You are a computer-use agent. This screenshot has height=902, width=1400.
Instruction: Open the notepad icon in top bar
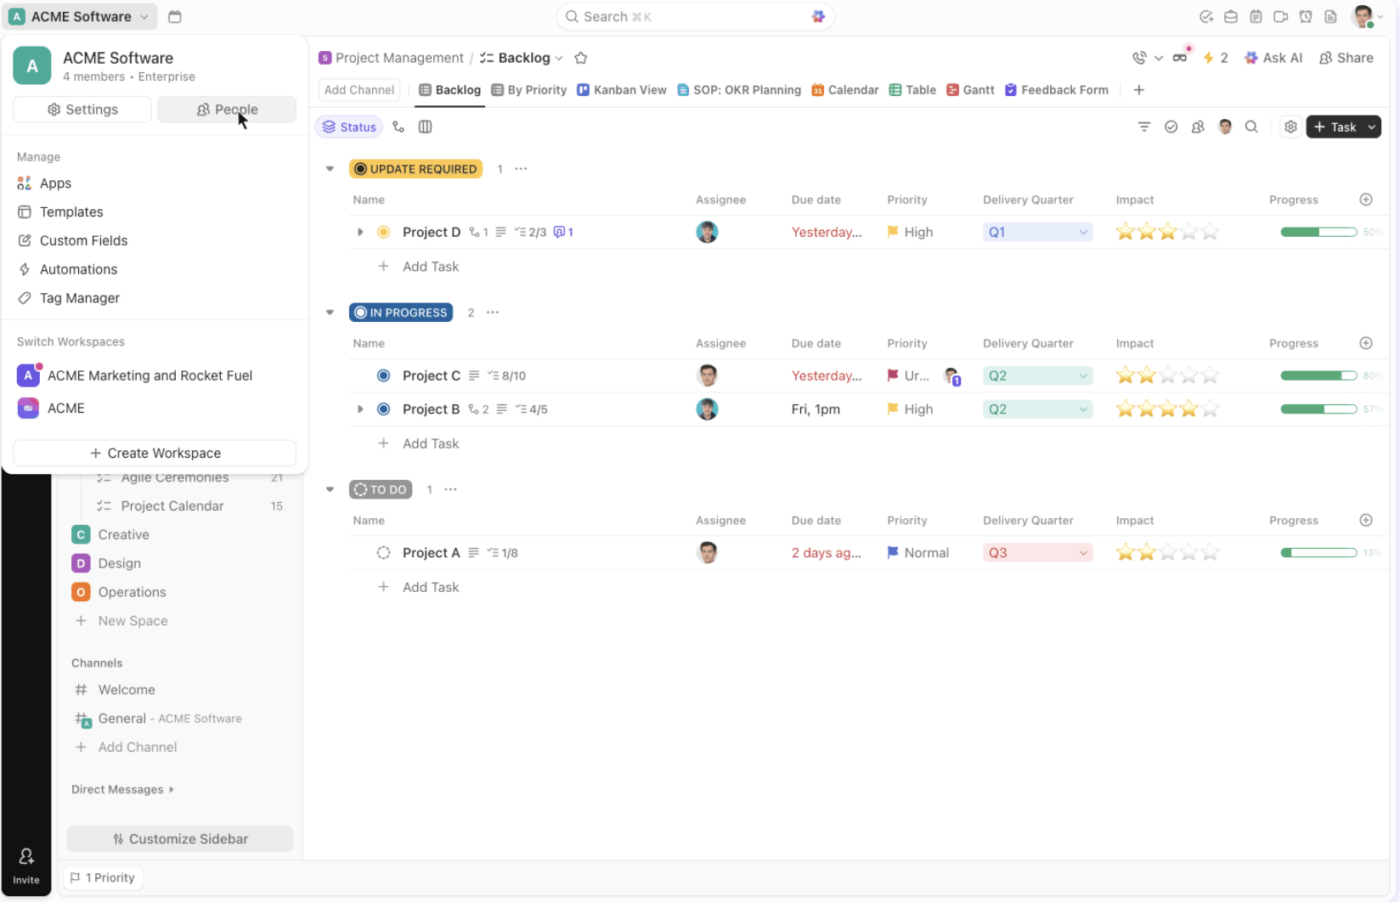pyautogui.click(x=1255, y=17)
